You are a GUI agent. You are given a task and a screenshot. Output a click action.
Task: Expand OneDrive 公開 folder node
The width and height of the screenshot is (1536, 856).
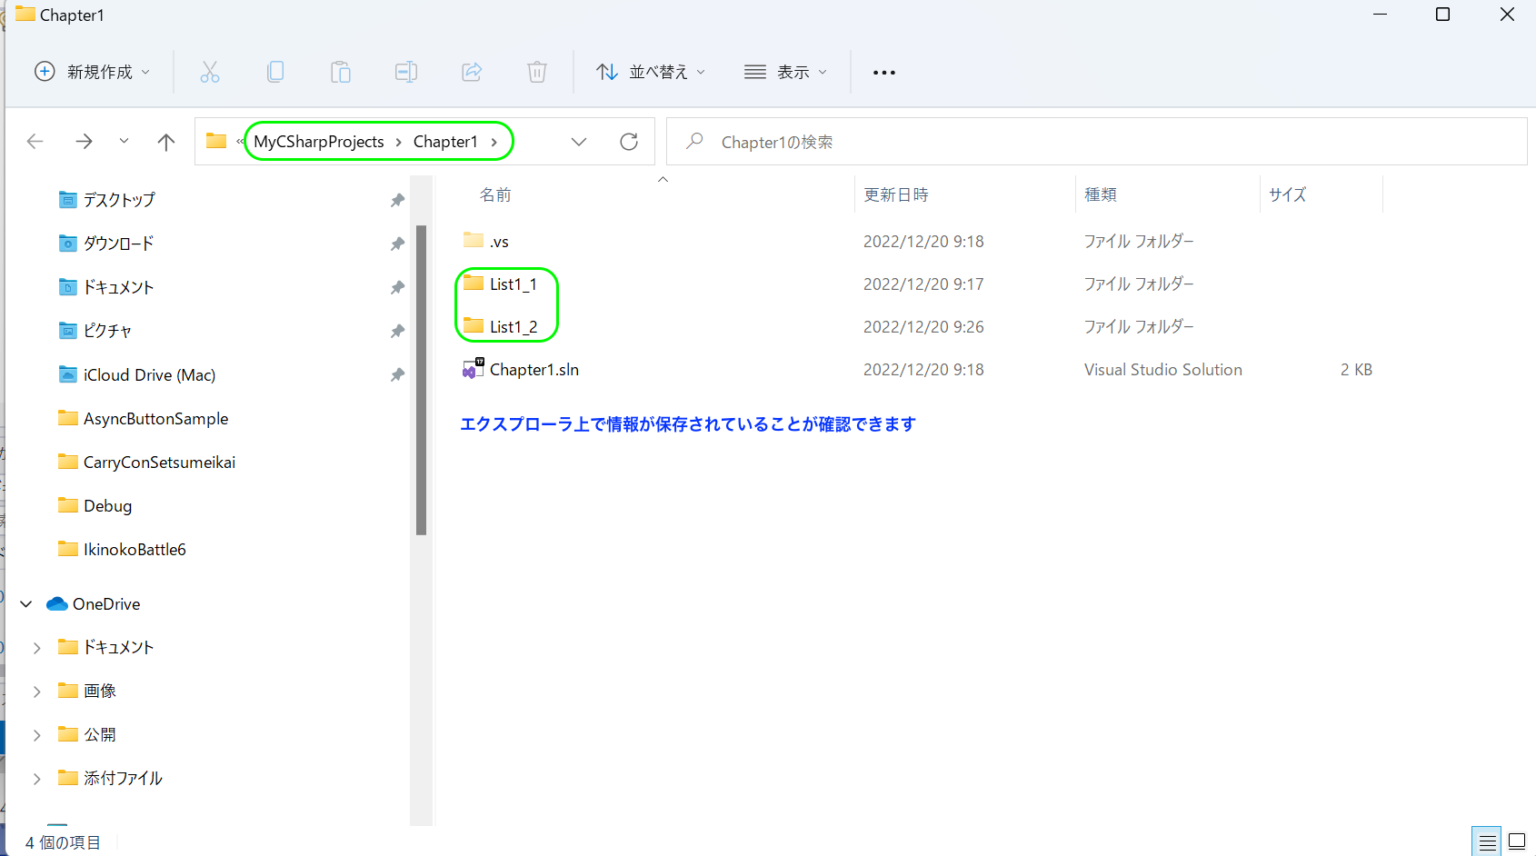(x=37, y=735)
